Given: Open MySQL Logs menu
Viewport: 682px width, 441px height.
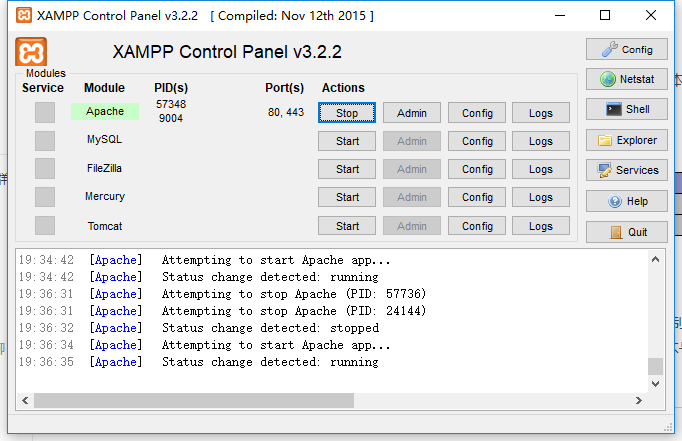Looking at the screenshot, I should click(541, 141).
